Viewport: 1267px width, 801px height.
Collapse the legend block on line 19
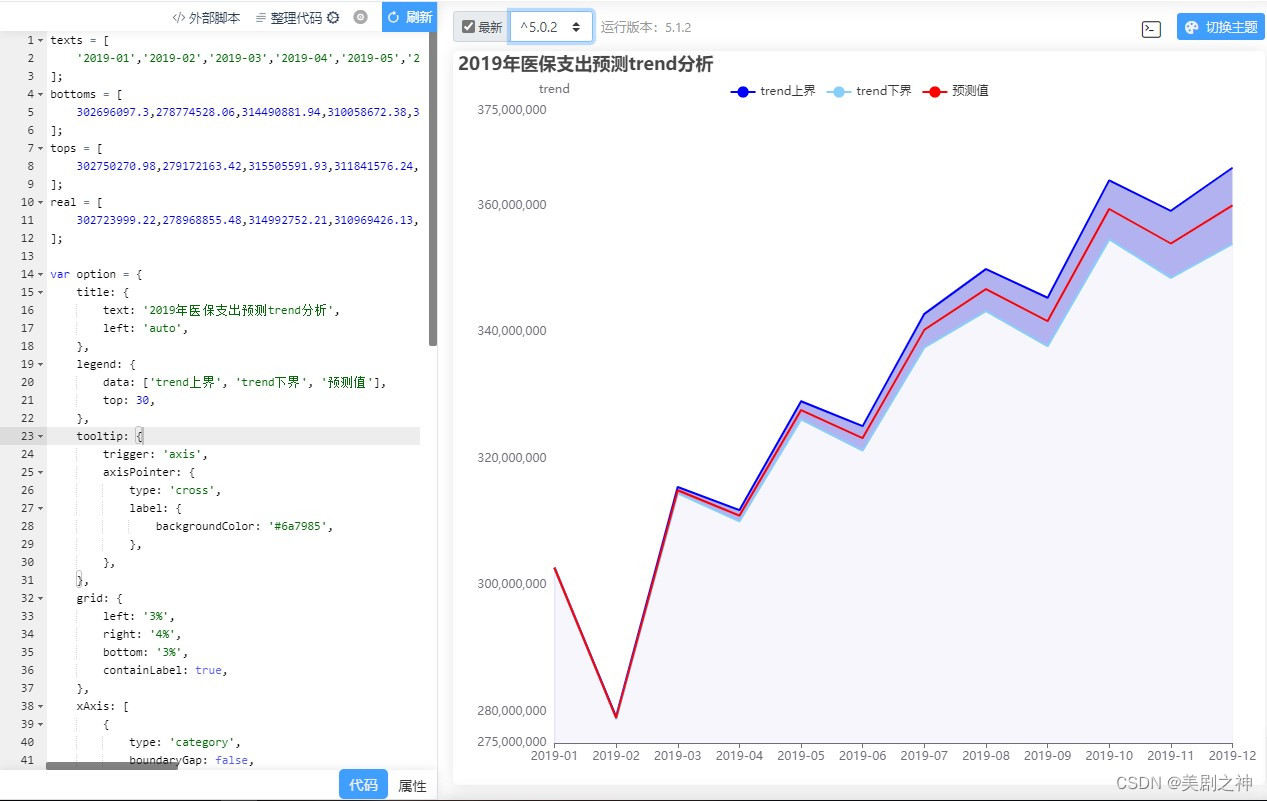(x=41, y=364)
